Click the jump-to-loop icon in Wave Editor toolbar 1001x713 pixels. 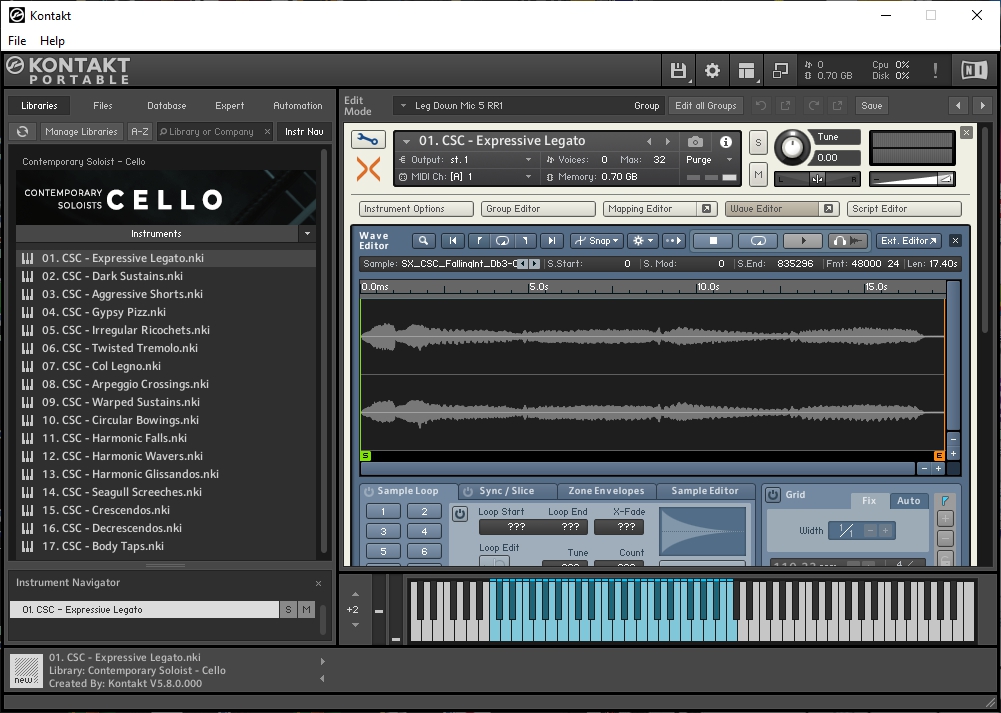[502, 241]
